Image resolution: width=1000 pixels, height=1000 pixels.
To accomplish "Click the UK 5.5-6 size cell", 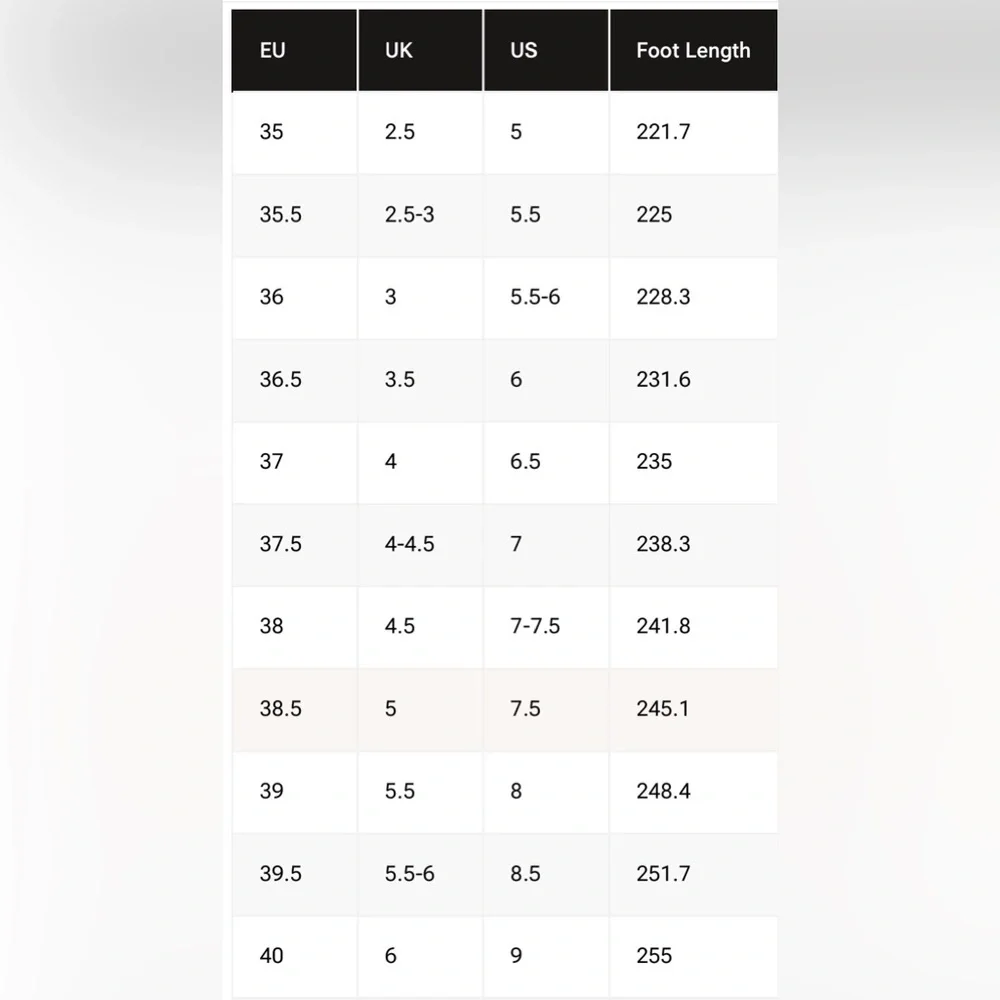I will [x=420, y=874].
